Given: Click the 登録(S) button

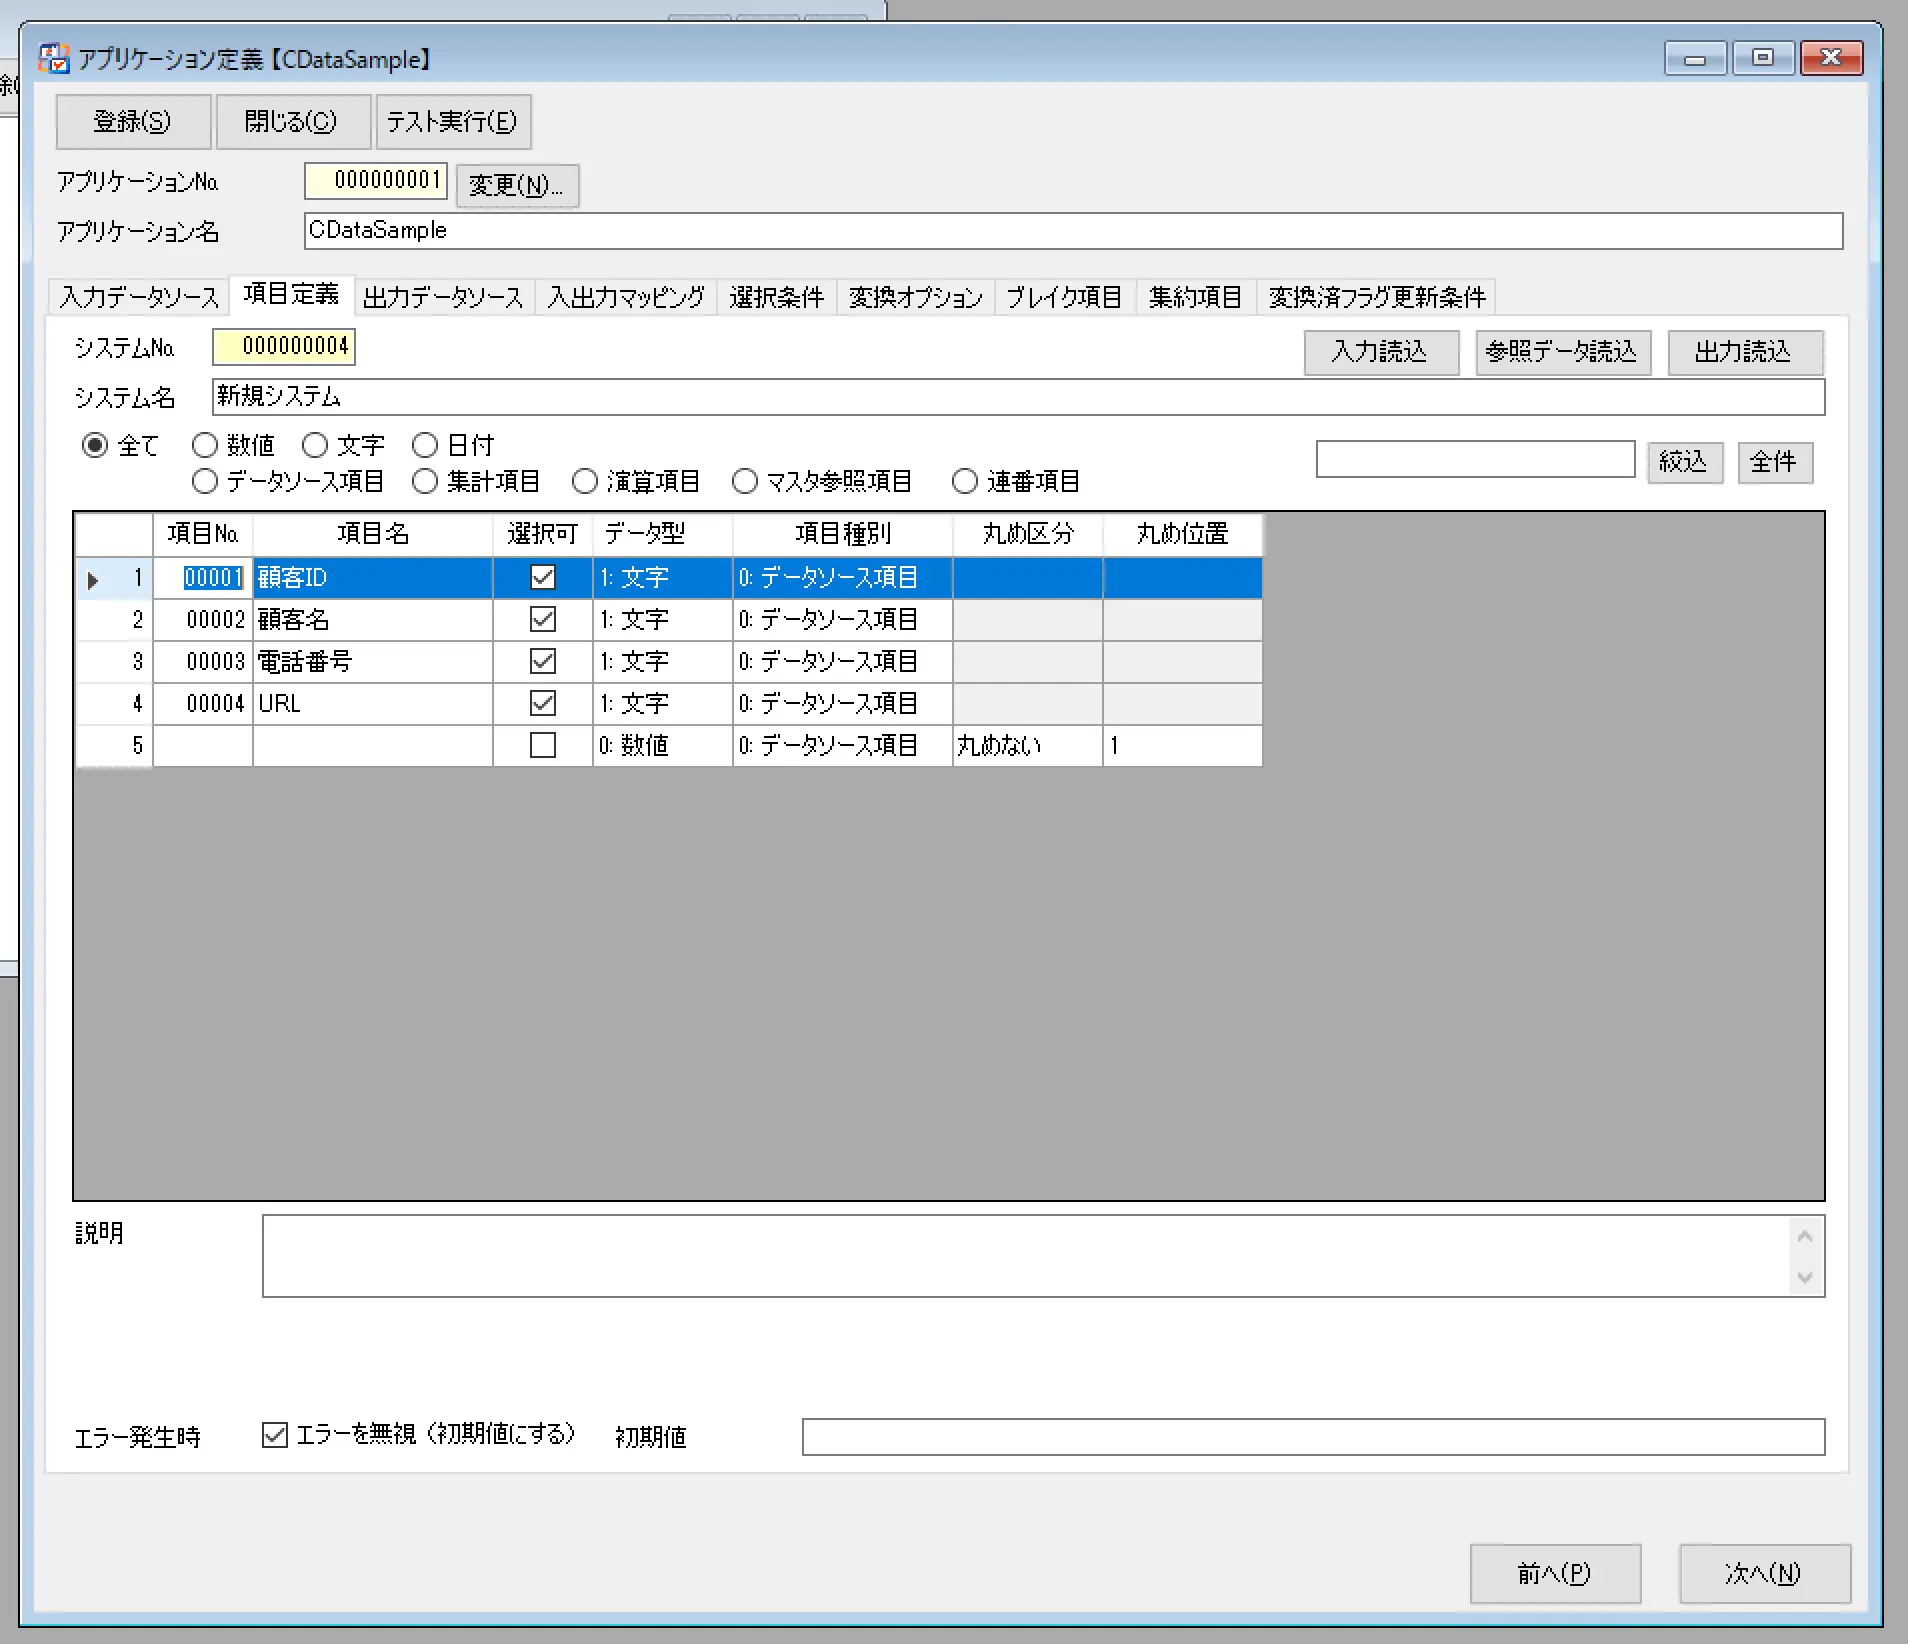Looking at the screenshot, I should pyautogui.click(x=133, y=122).
